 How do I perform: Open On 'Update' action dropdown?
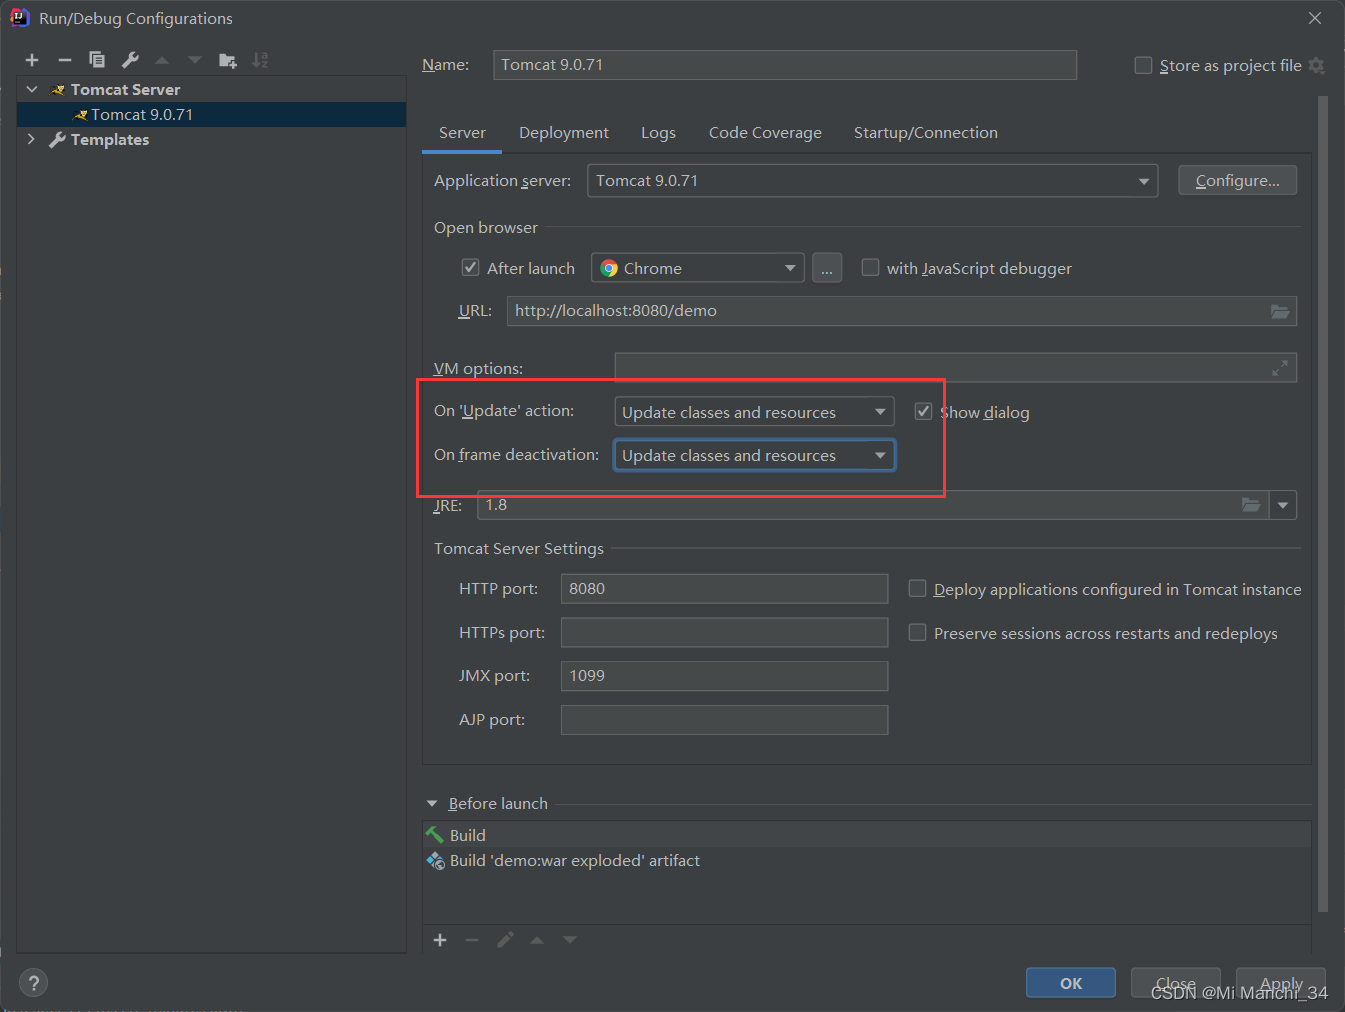pos(755,412)
